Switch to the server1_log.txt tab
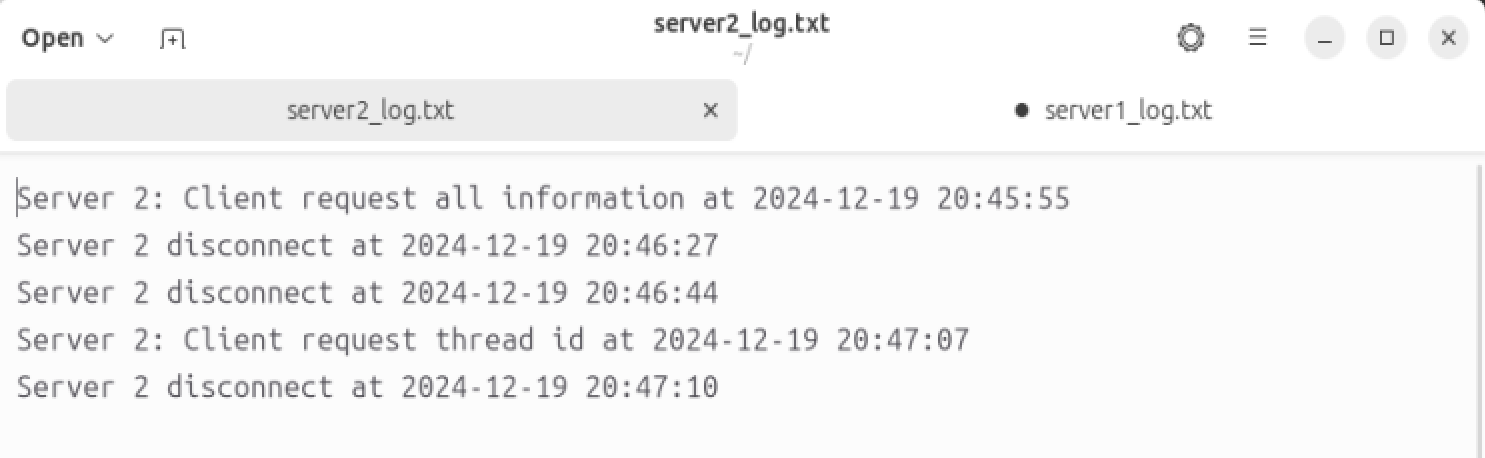 pos(1113,111)
